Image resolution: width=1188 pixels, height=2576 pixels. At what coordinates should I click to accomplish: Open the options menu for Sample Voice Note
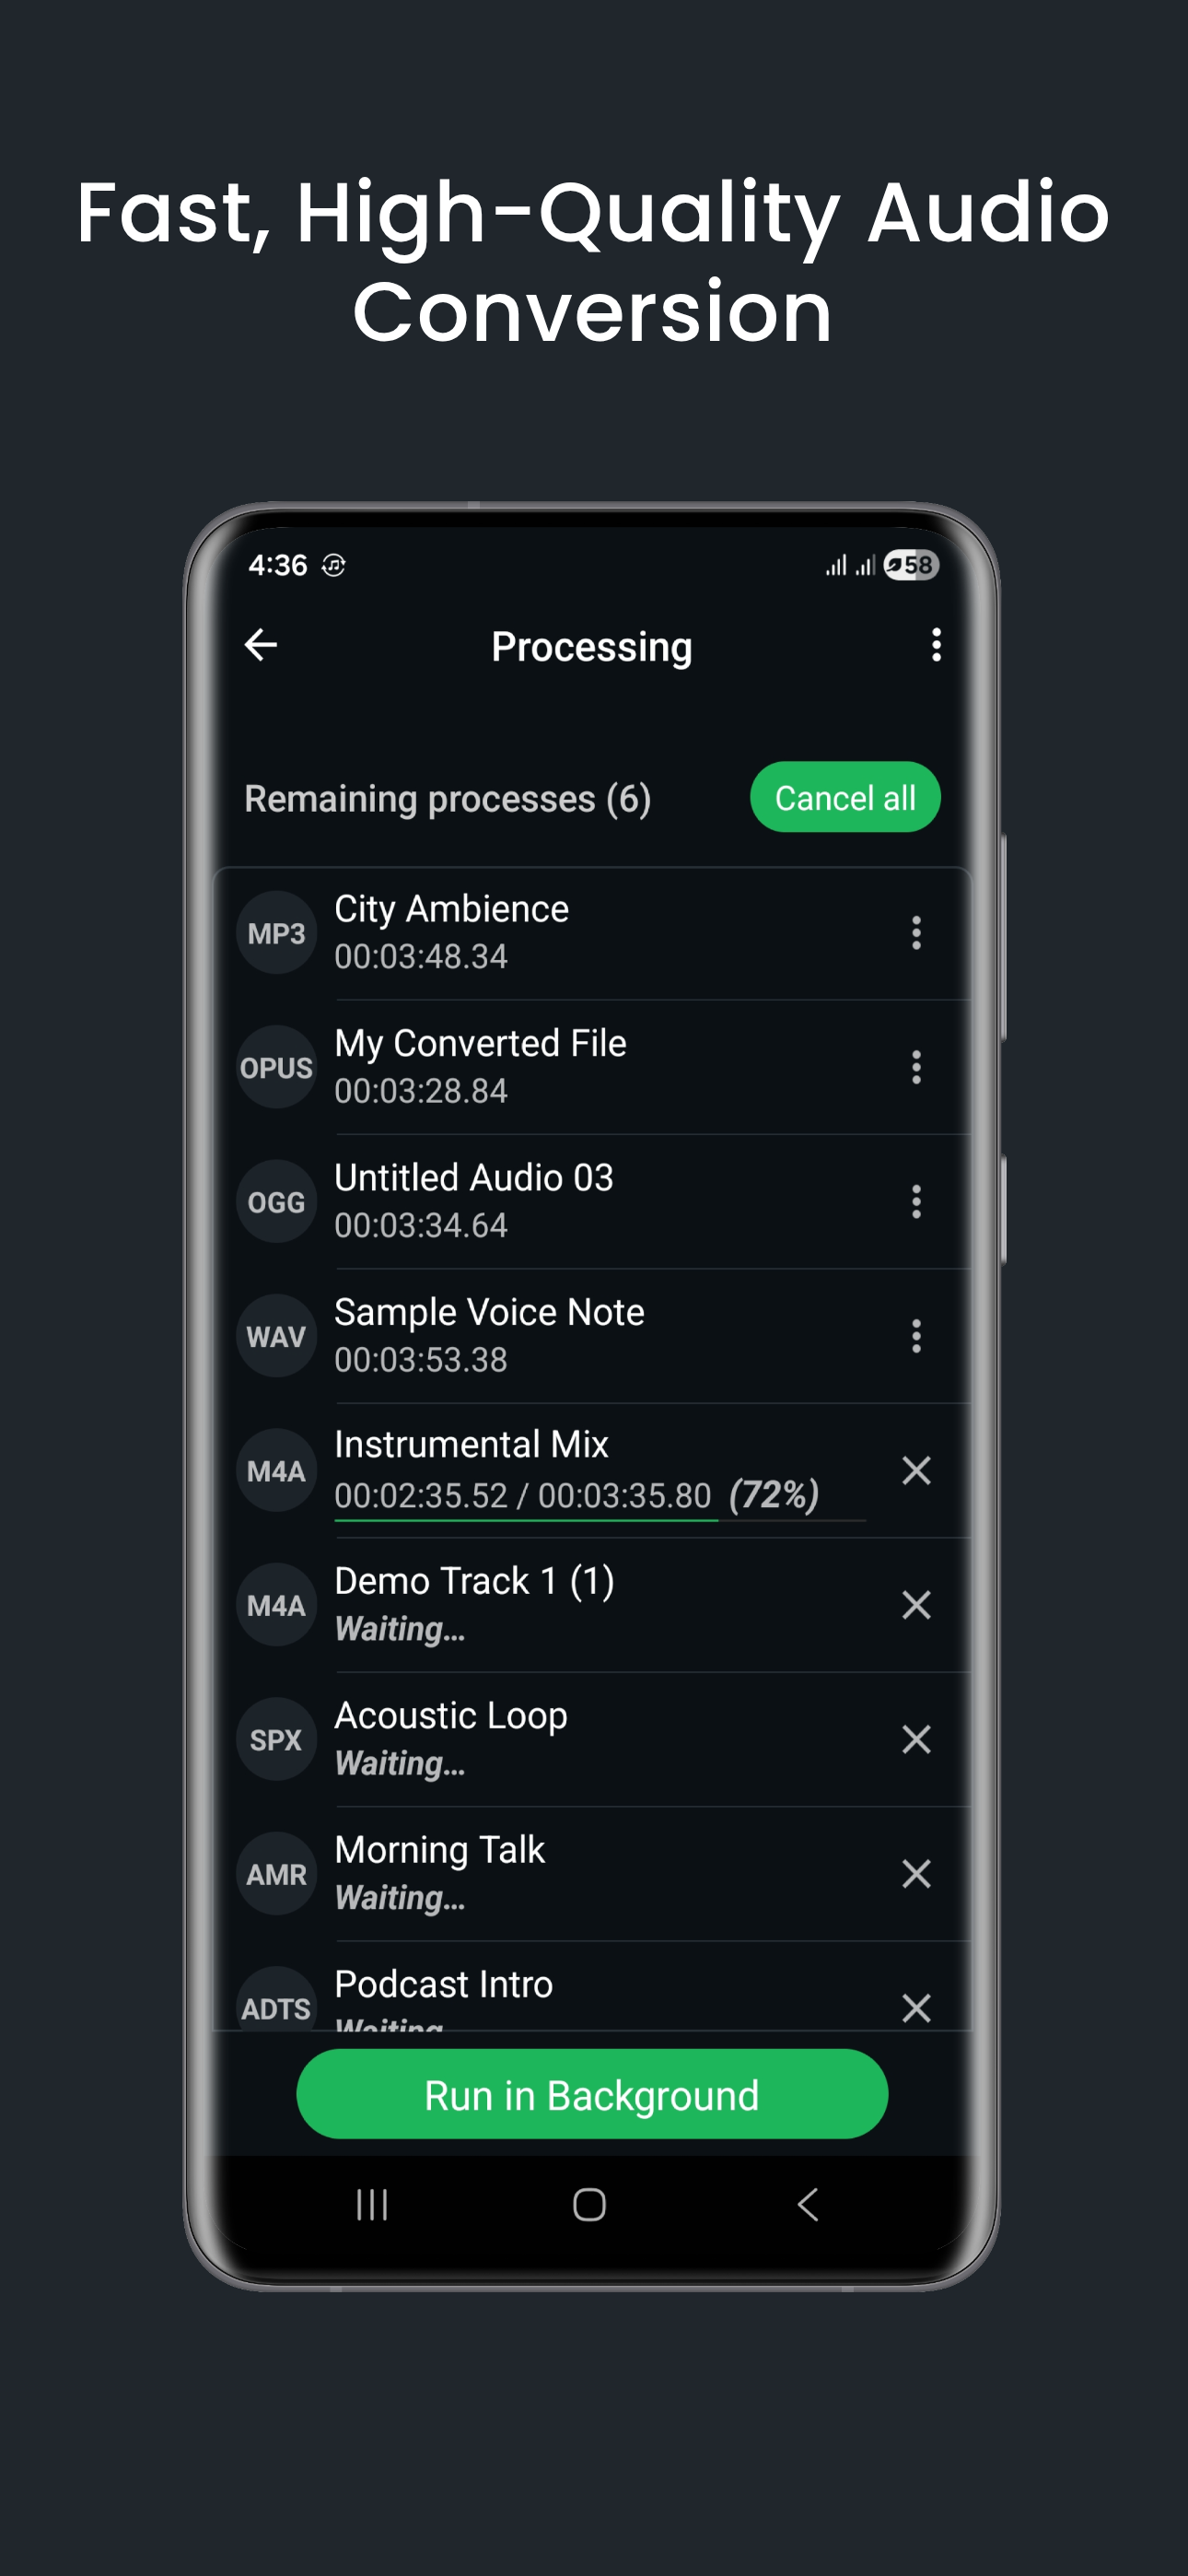click(917, 1335)
